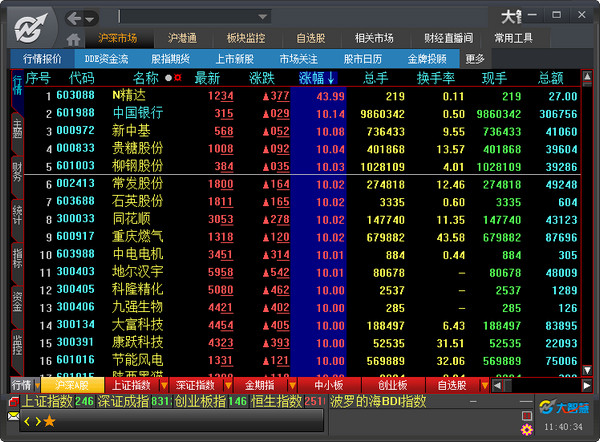Viewport: 600px width, 442px height.
Task: Sort by the 总额 column header
Action: point(551,78)
